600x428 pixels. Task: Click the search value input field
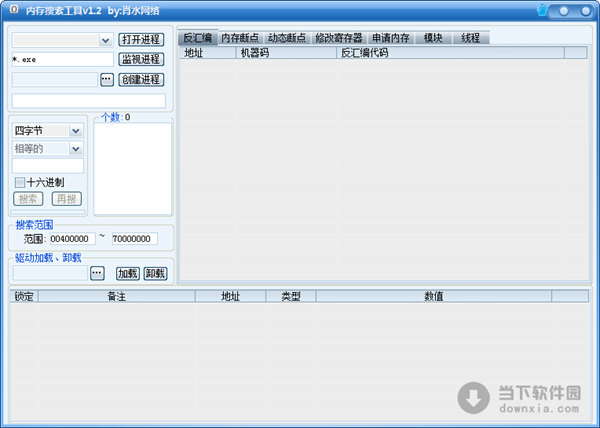(48, 166)
